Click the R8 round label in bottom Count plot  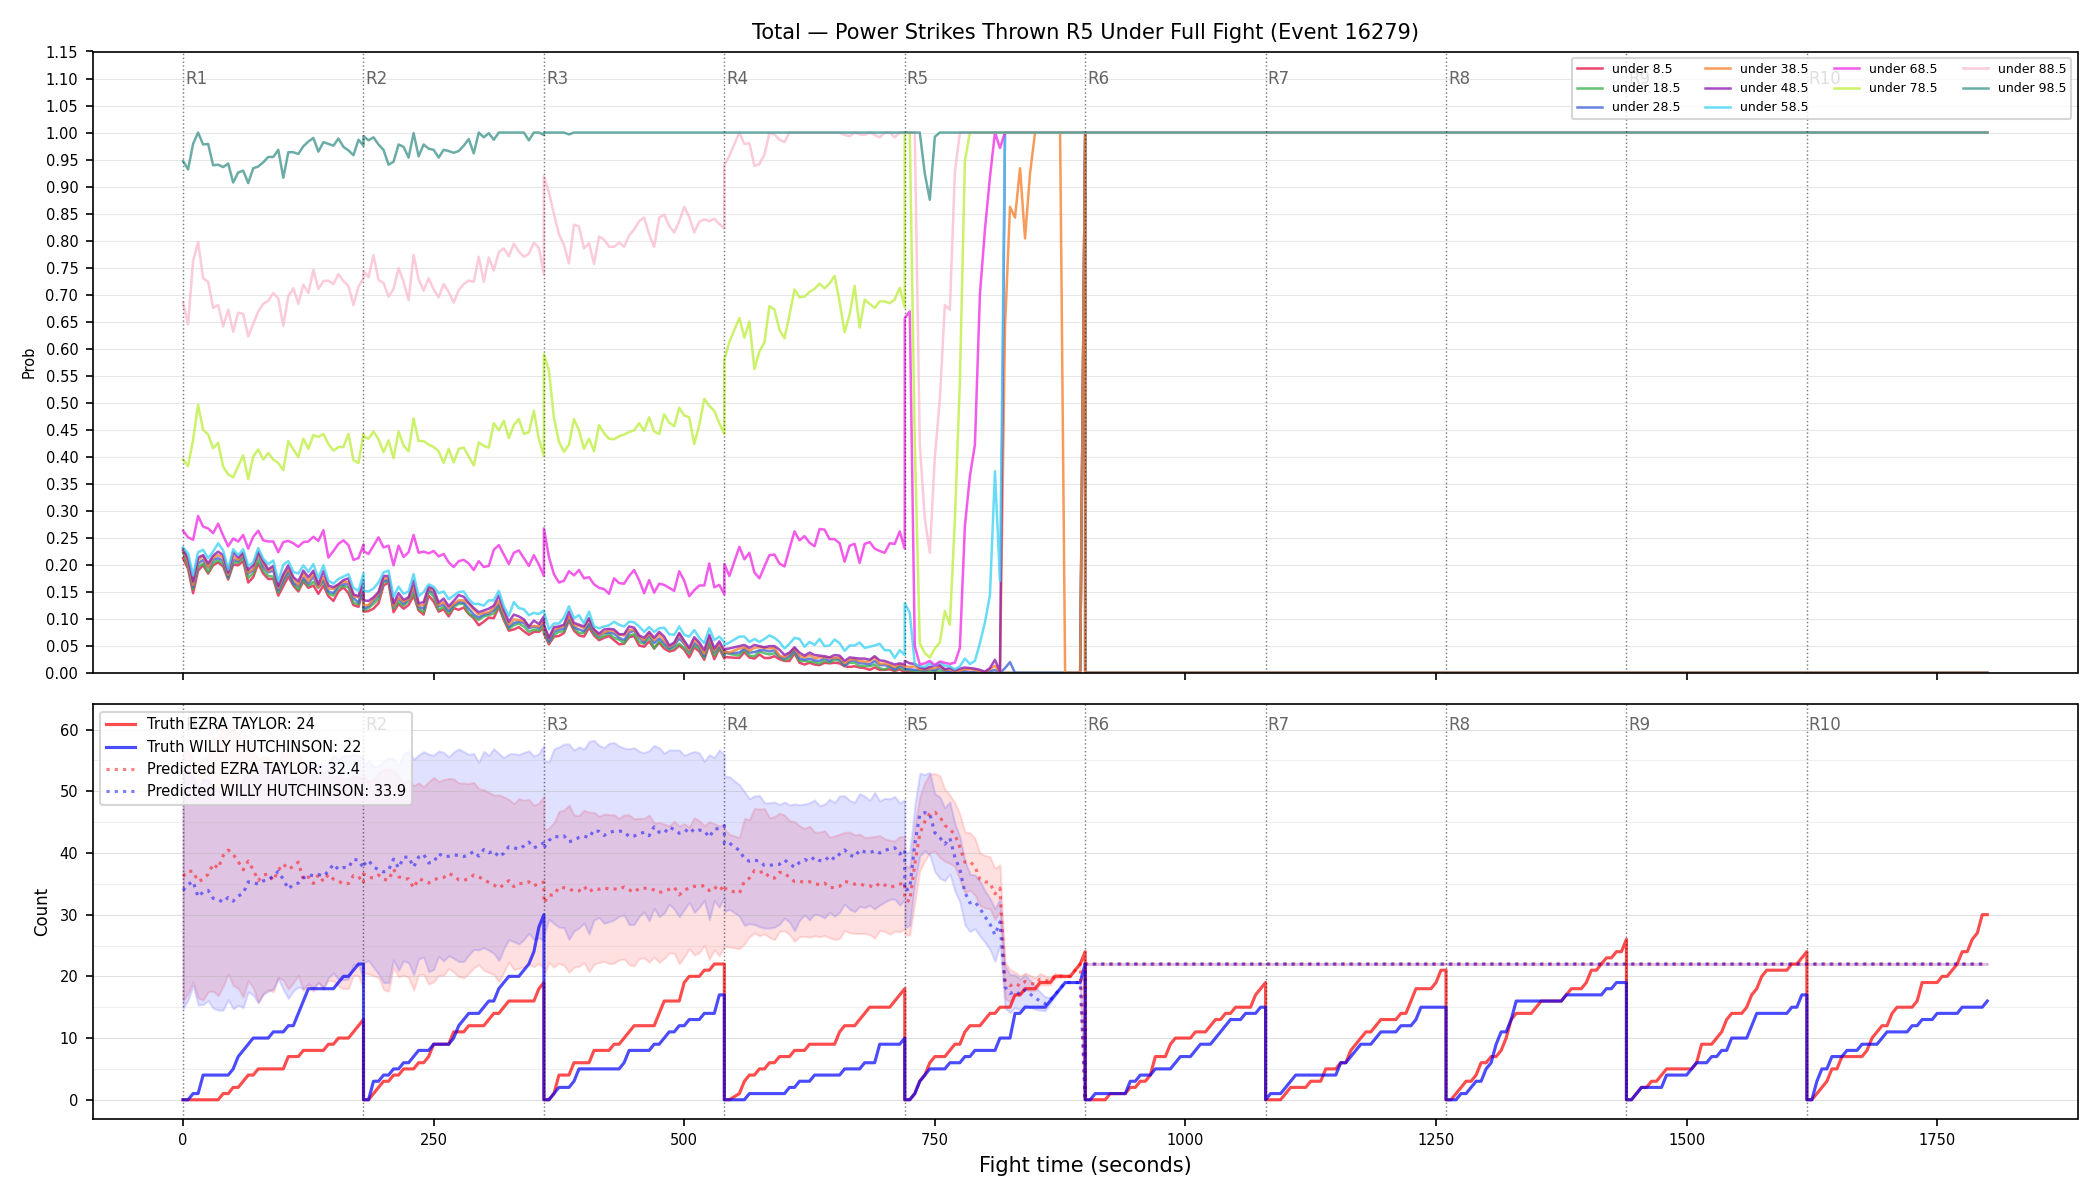pyautogui.click(x=1459, y=724)
